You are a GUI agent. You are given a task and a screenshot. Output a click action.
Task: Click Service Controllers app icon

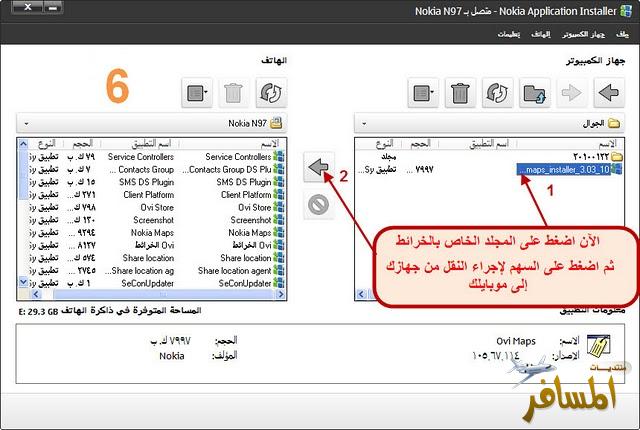[x=279, y=157]
